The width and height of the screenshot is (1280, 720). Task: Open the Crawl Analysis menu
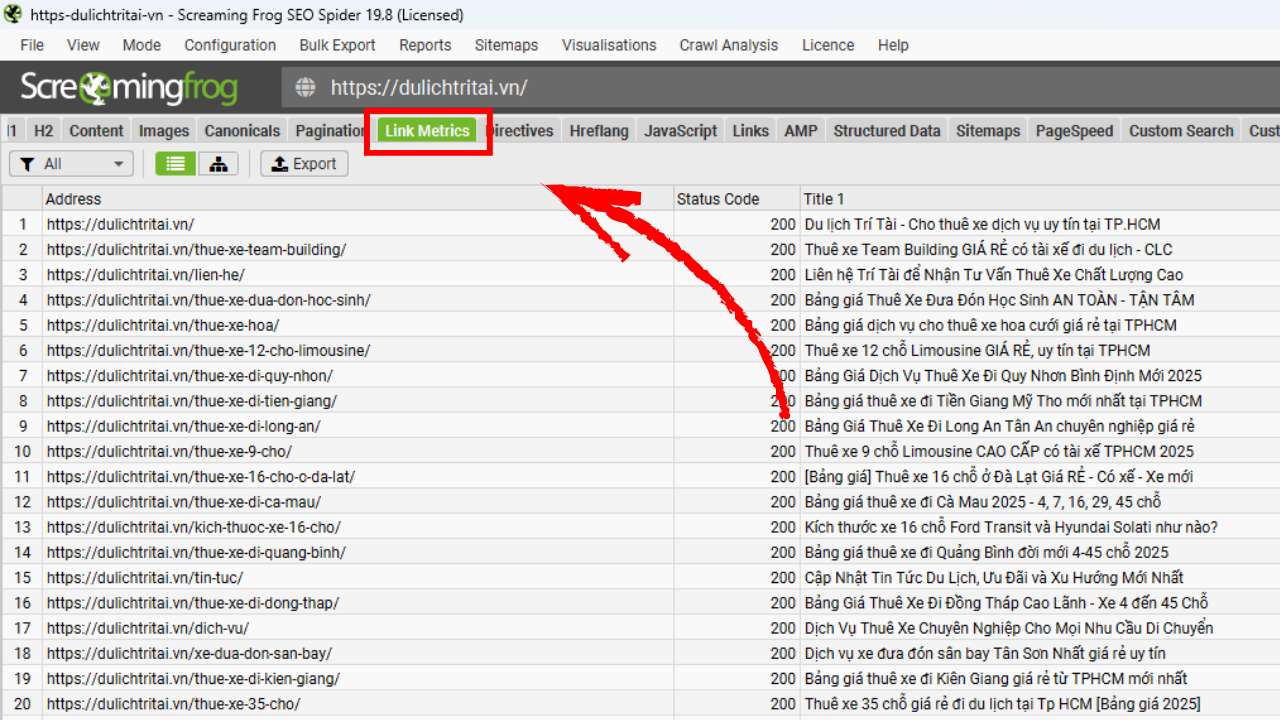tap(728, 45)
